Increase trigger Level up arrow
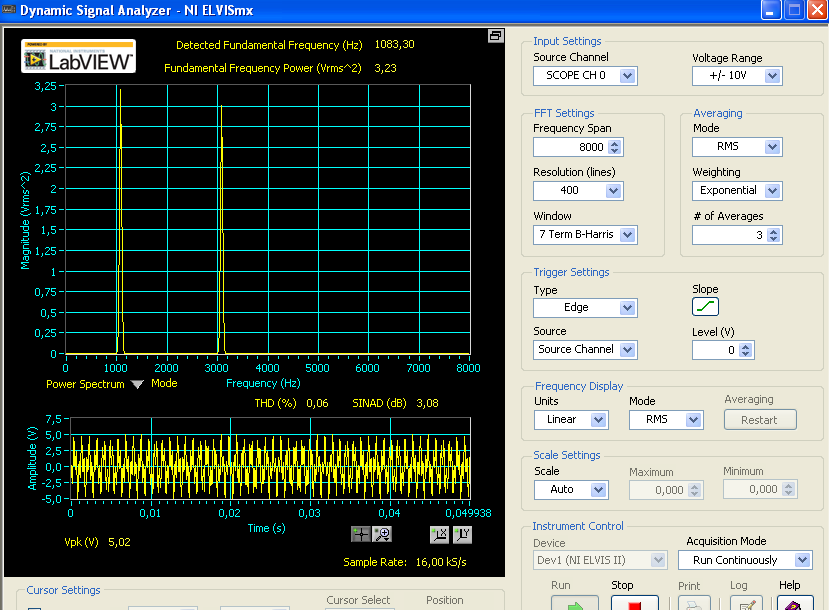Viewport: 829px width, 610px height. (x=745, y=346)
